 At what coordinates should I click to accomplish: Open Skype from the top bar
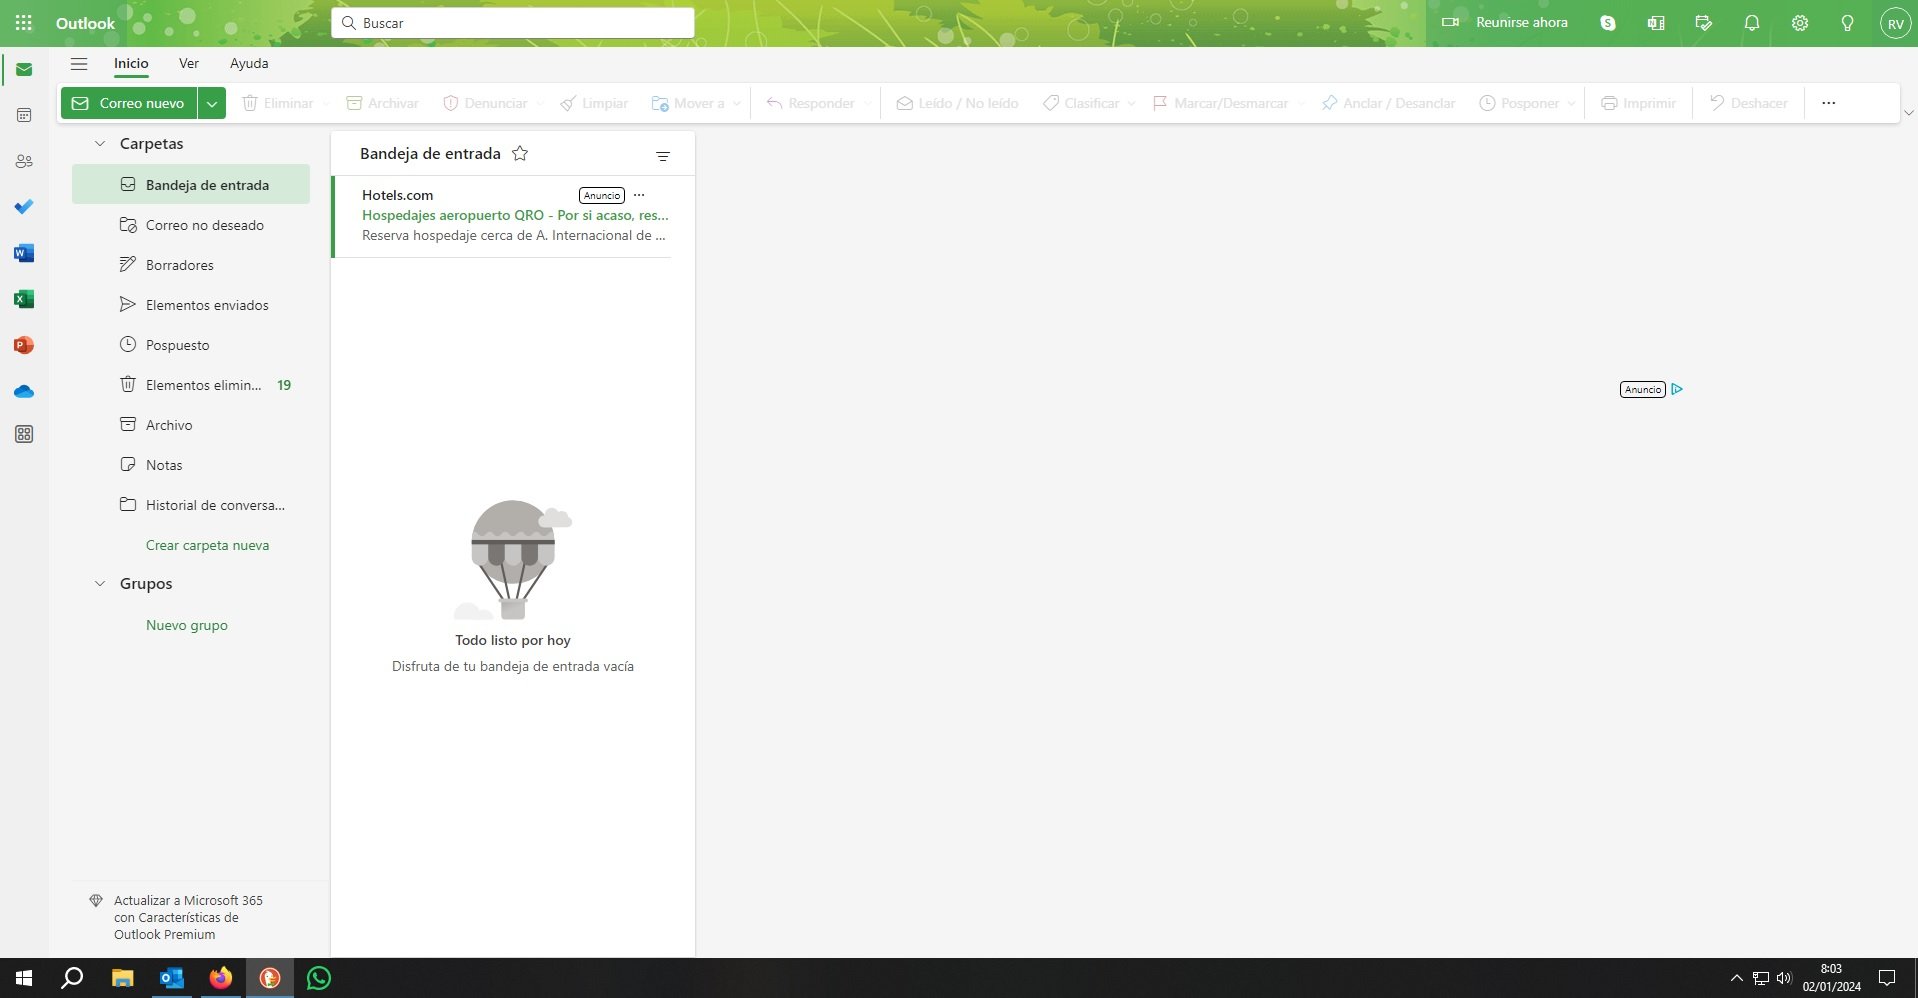click(1608, 22)
